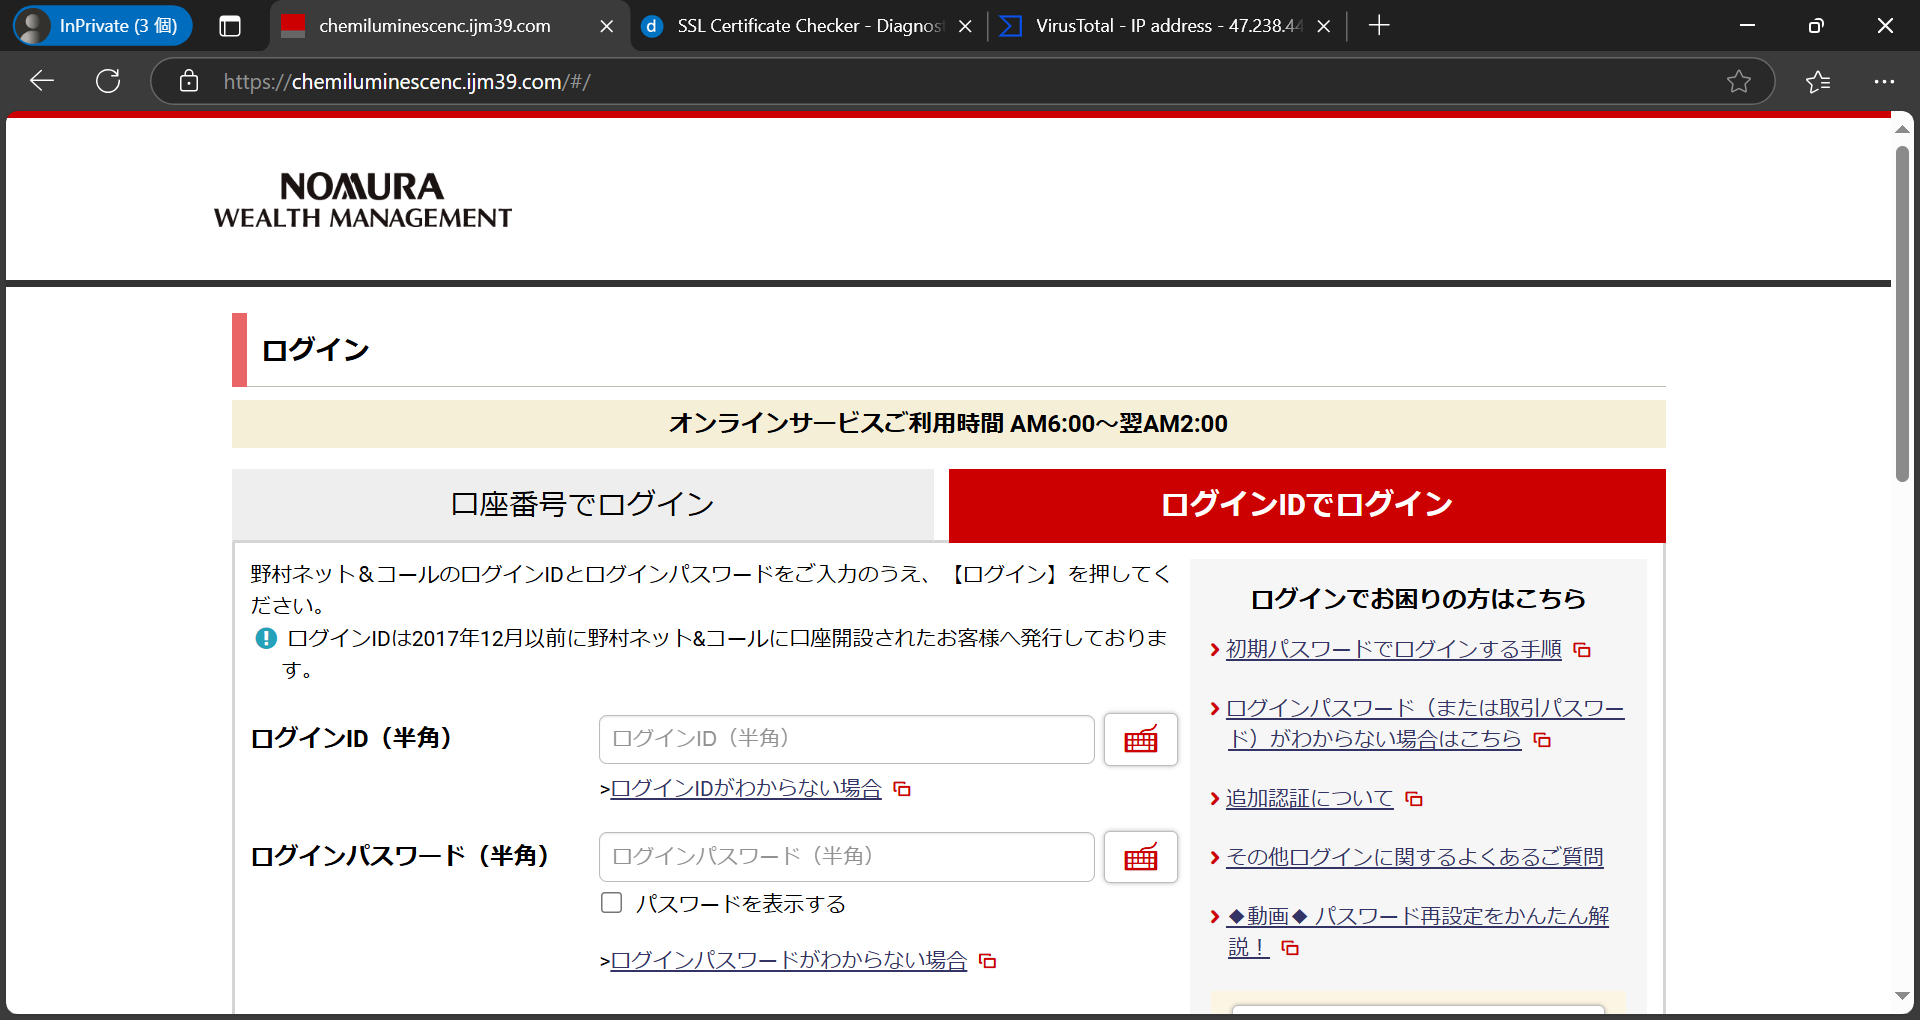Viewport: 1920px width, 1020px height.
Task: Open 動画 パスワード再設定をかんたん解説 link
Action: [1418, 931]
